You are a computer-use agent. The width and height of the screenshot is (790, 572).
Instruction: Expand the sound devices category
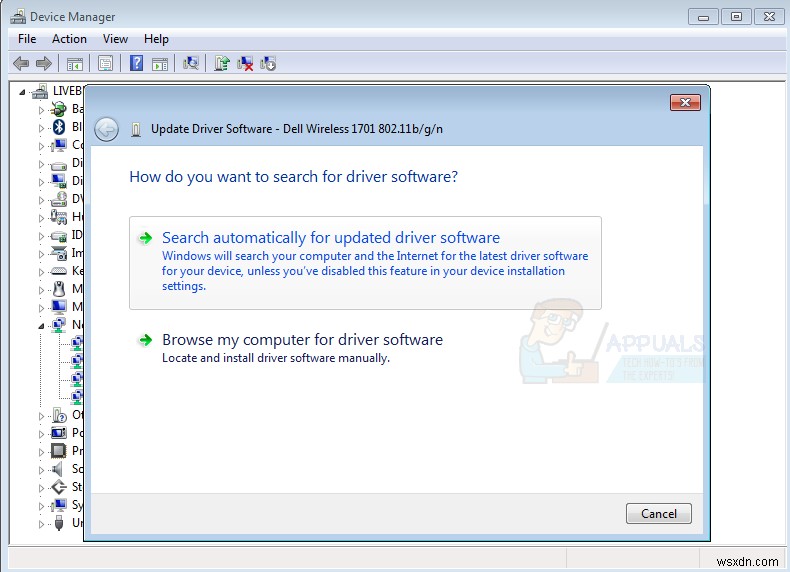click(41, 470)
